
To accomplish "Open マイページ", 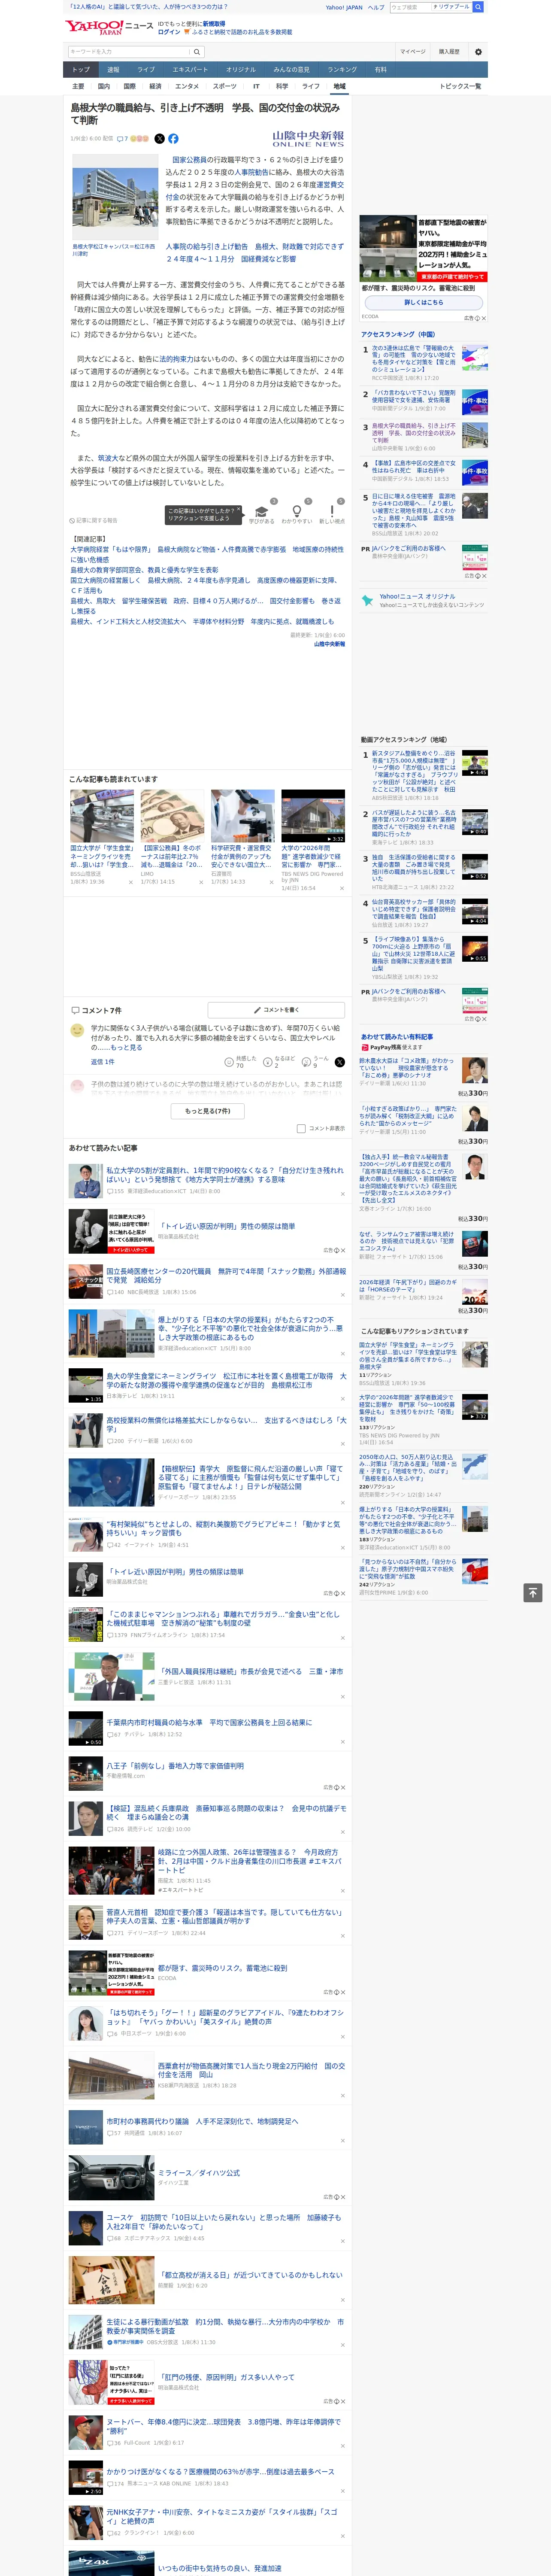I will pyautogui.click(x=412, y=51).
